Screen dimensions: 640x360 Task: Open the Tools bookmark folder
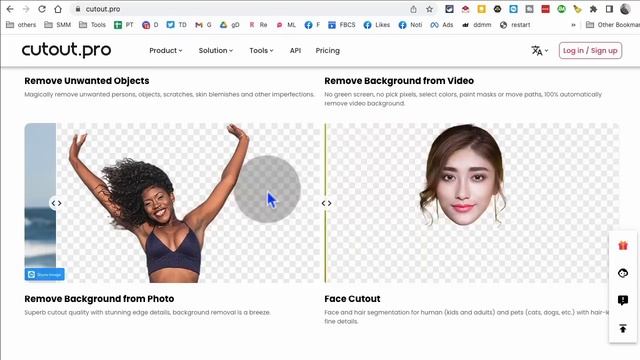pos(92,25)
